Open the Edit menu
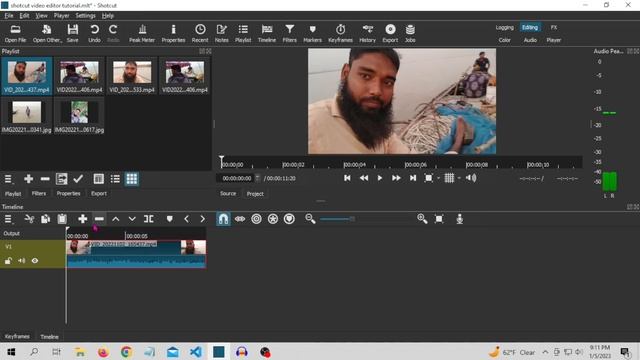This screenshot has height=360, width=640. (x=24, y=16)
